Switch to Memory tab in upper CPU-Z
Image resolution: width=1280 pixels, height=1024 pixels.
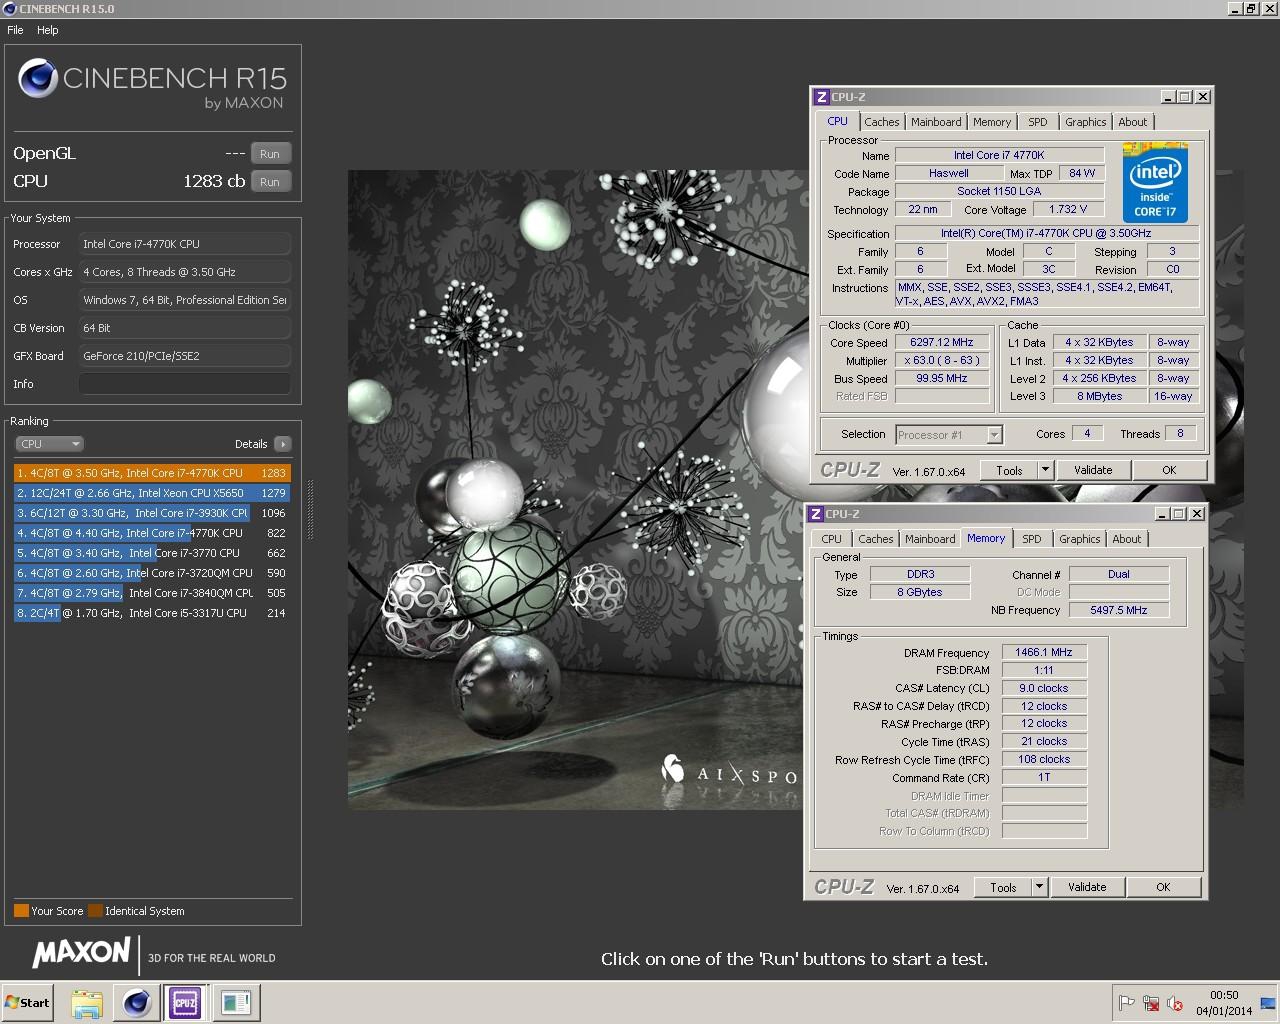[x=992, y=122]
